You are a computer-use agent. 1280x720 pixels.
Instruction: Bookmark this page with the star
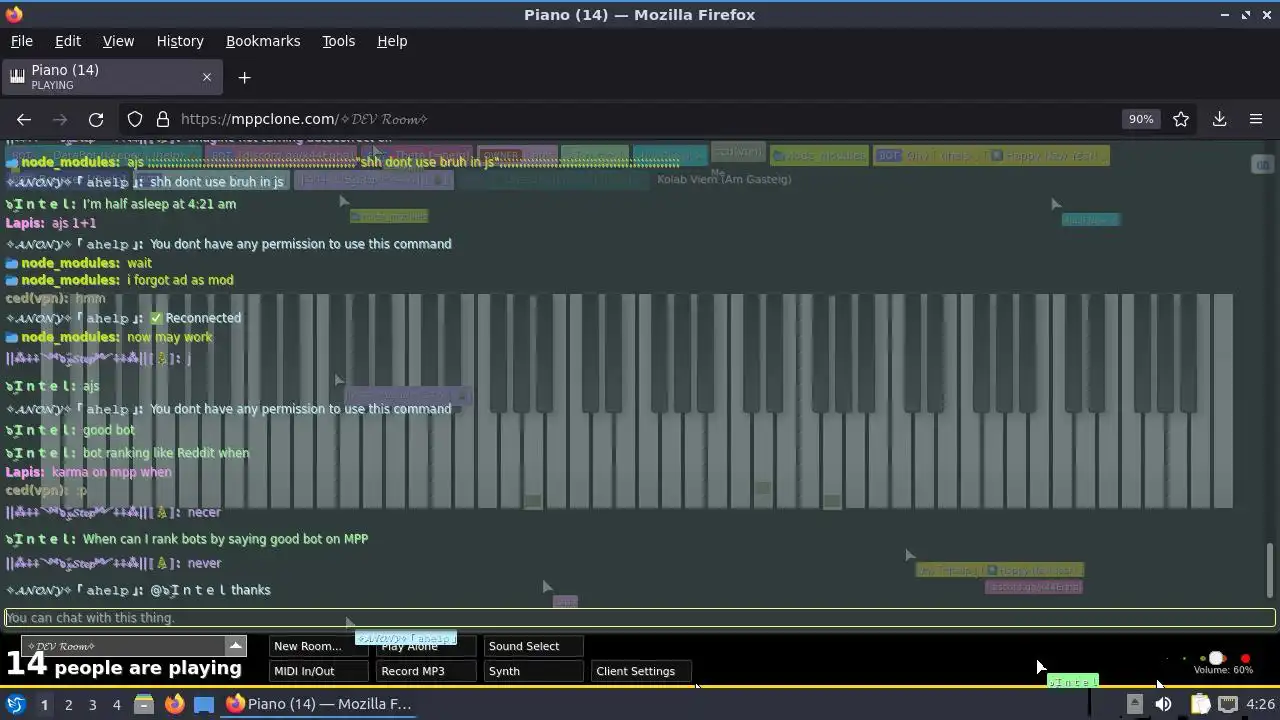tap(1181, 119)
